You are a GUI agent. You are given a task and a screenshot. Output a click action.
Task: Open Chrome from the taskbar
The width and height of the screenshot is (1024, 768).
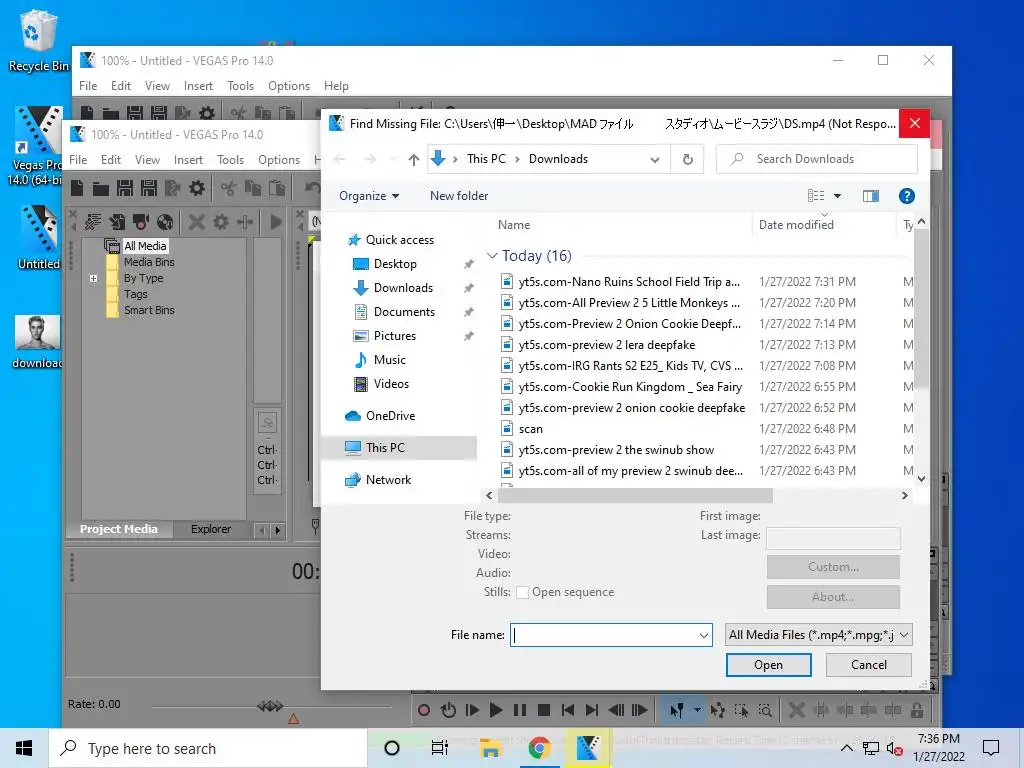539,748
